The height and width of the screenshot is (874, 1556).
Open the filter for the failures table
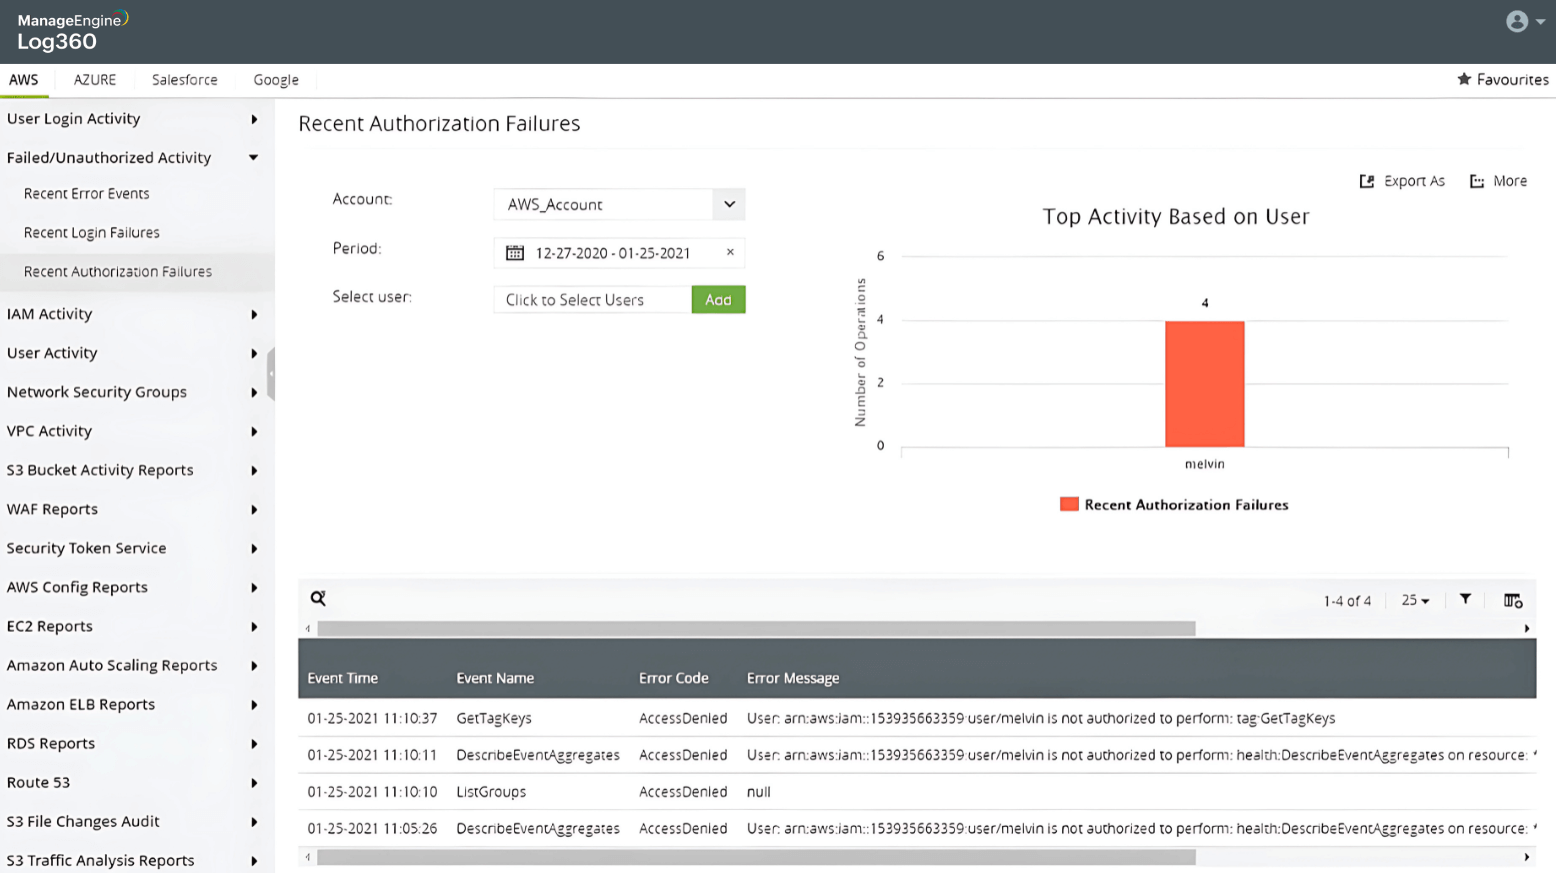(x=1465, y=599)
